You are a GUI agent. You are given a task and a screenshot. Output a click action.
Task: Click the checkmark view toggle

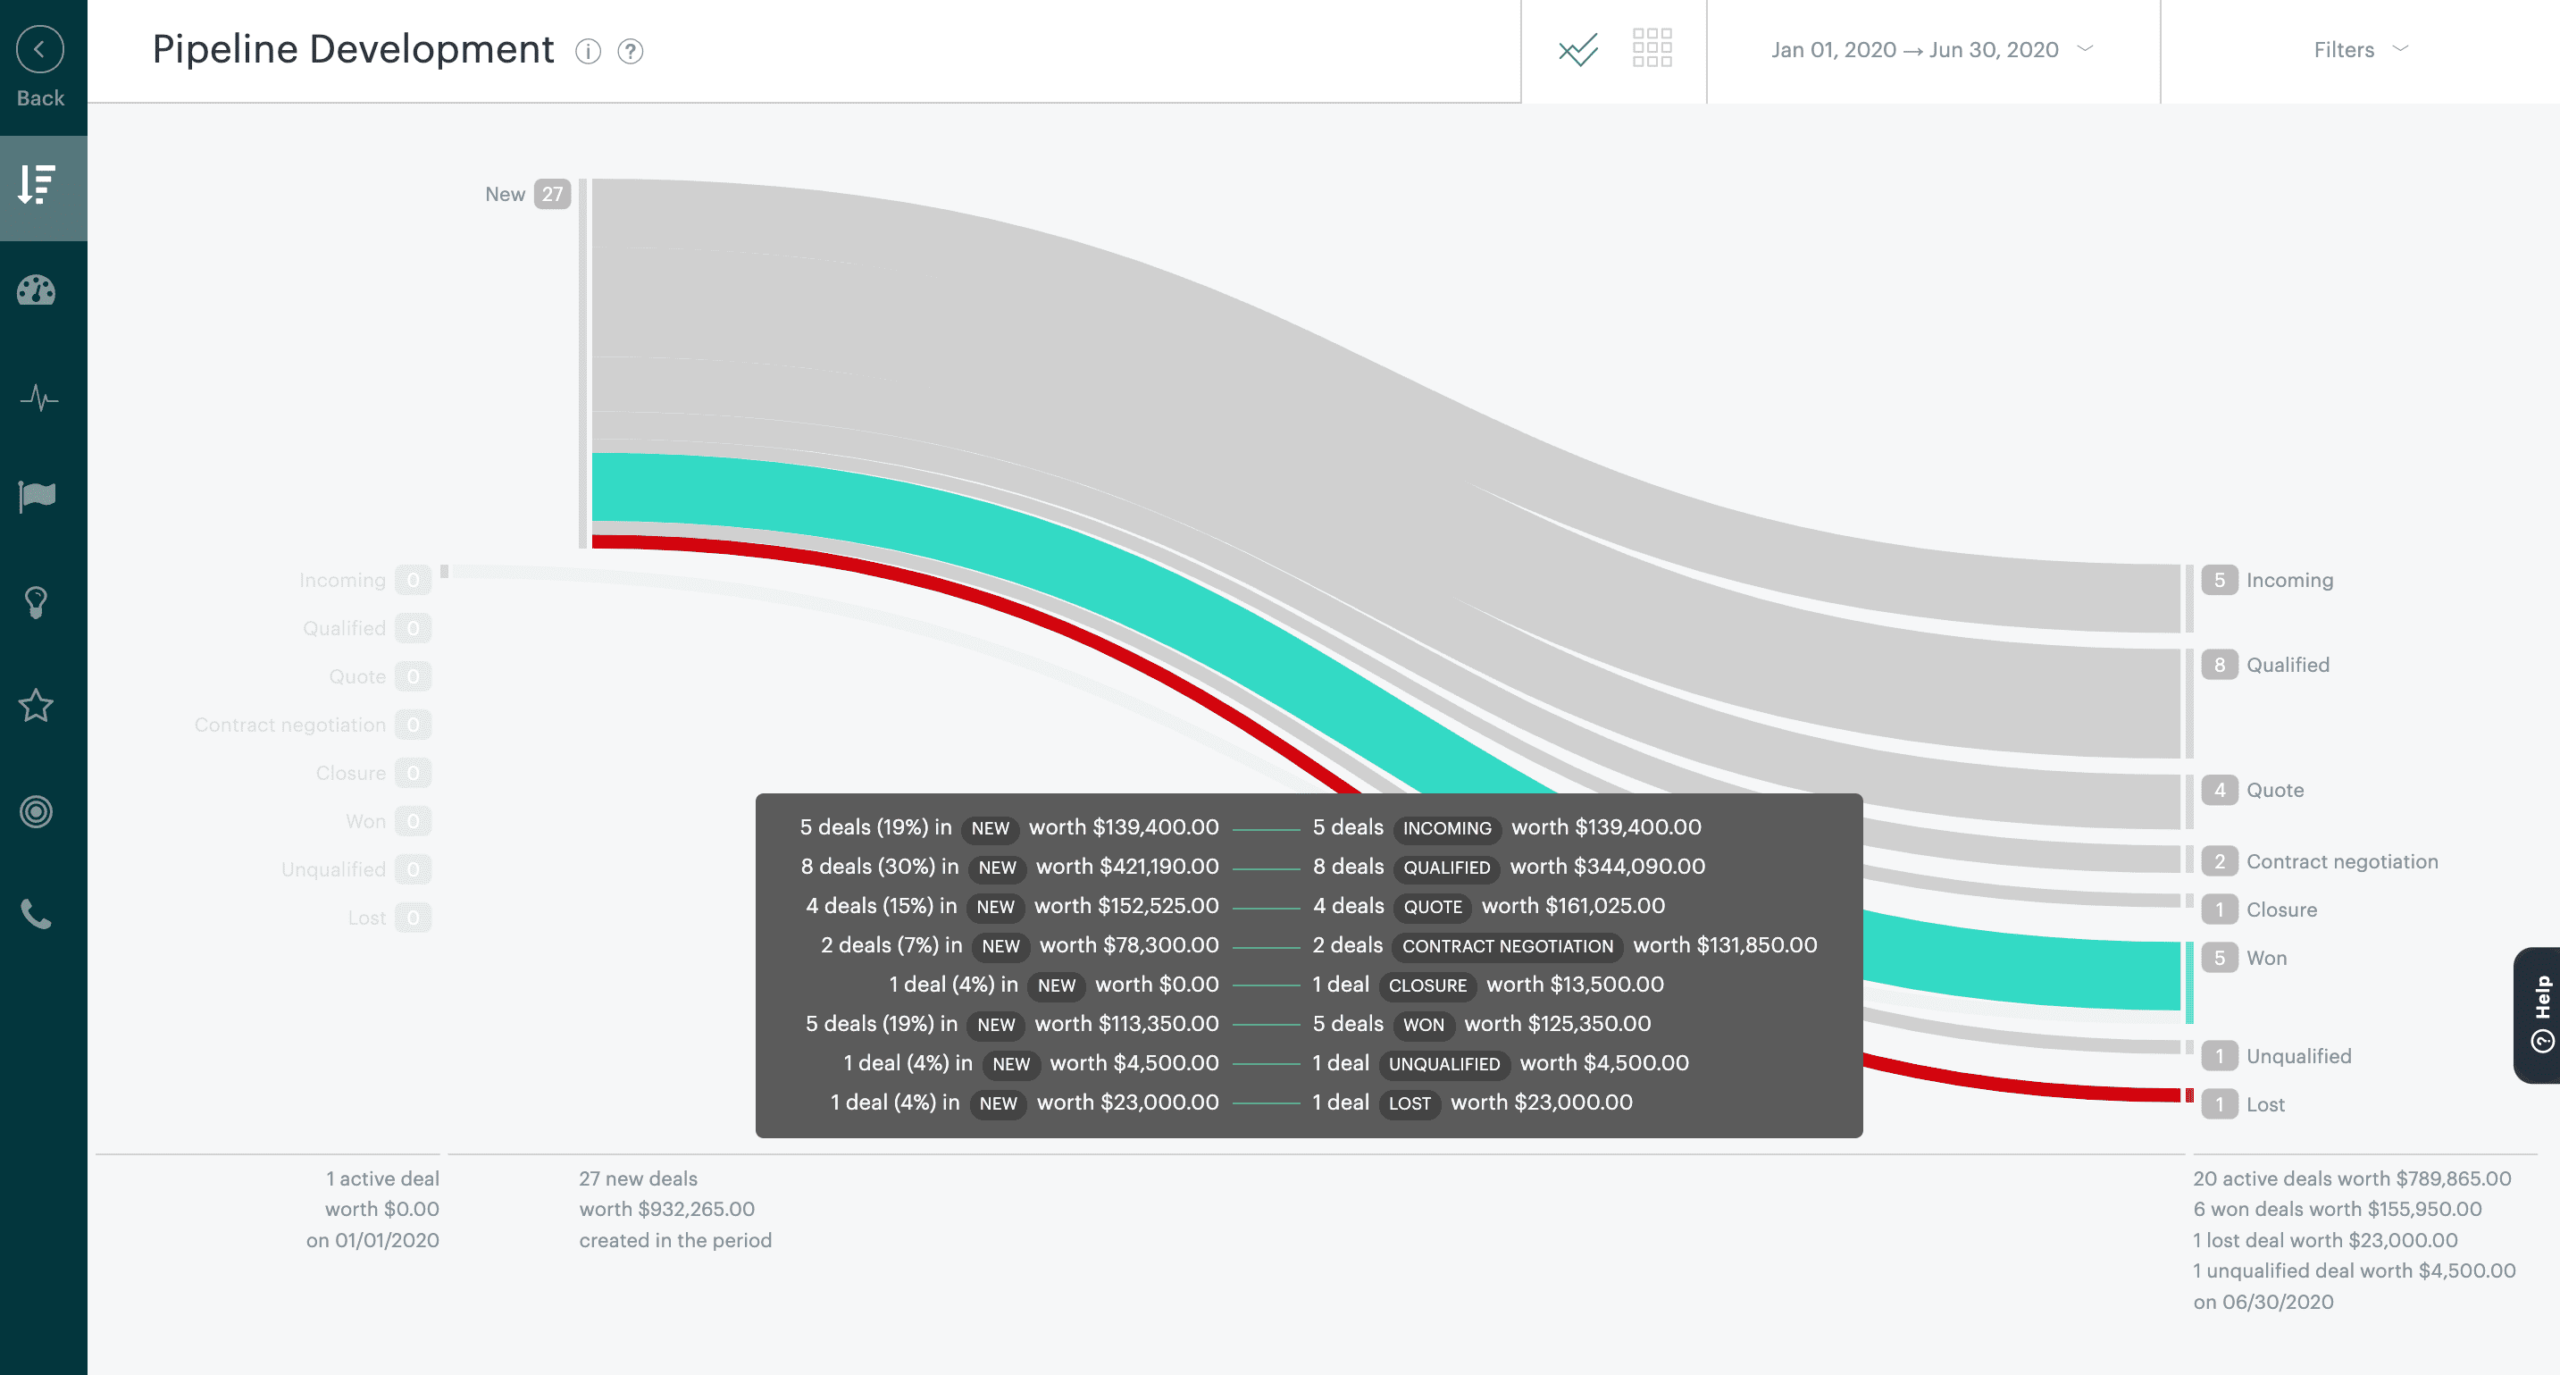(1578, 49)
